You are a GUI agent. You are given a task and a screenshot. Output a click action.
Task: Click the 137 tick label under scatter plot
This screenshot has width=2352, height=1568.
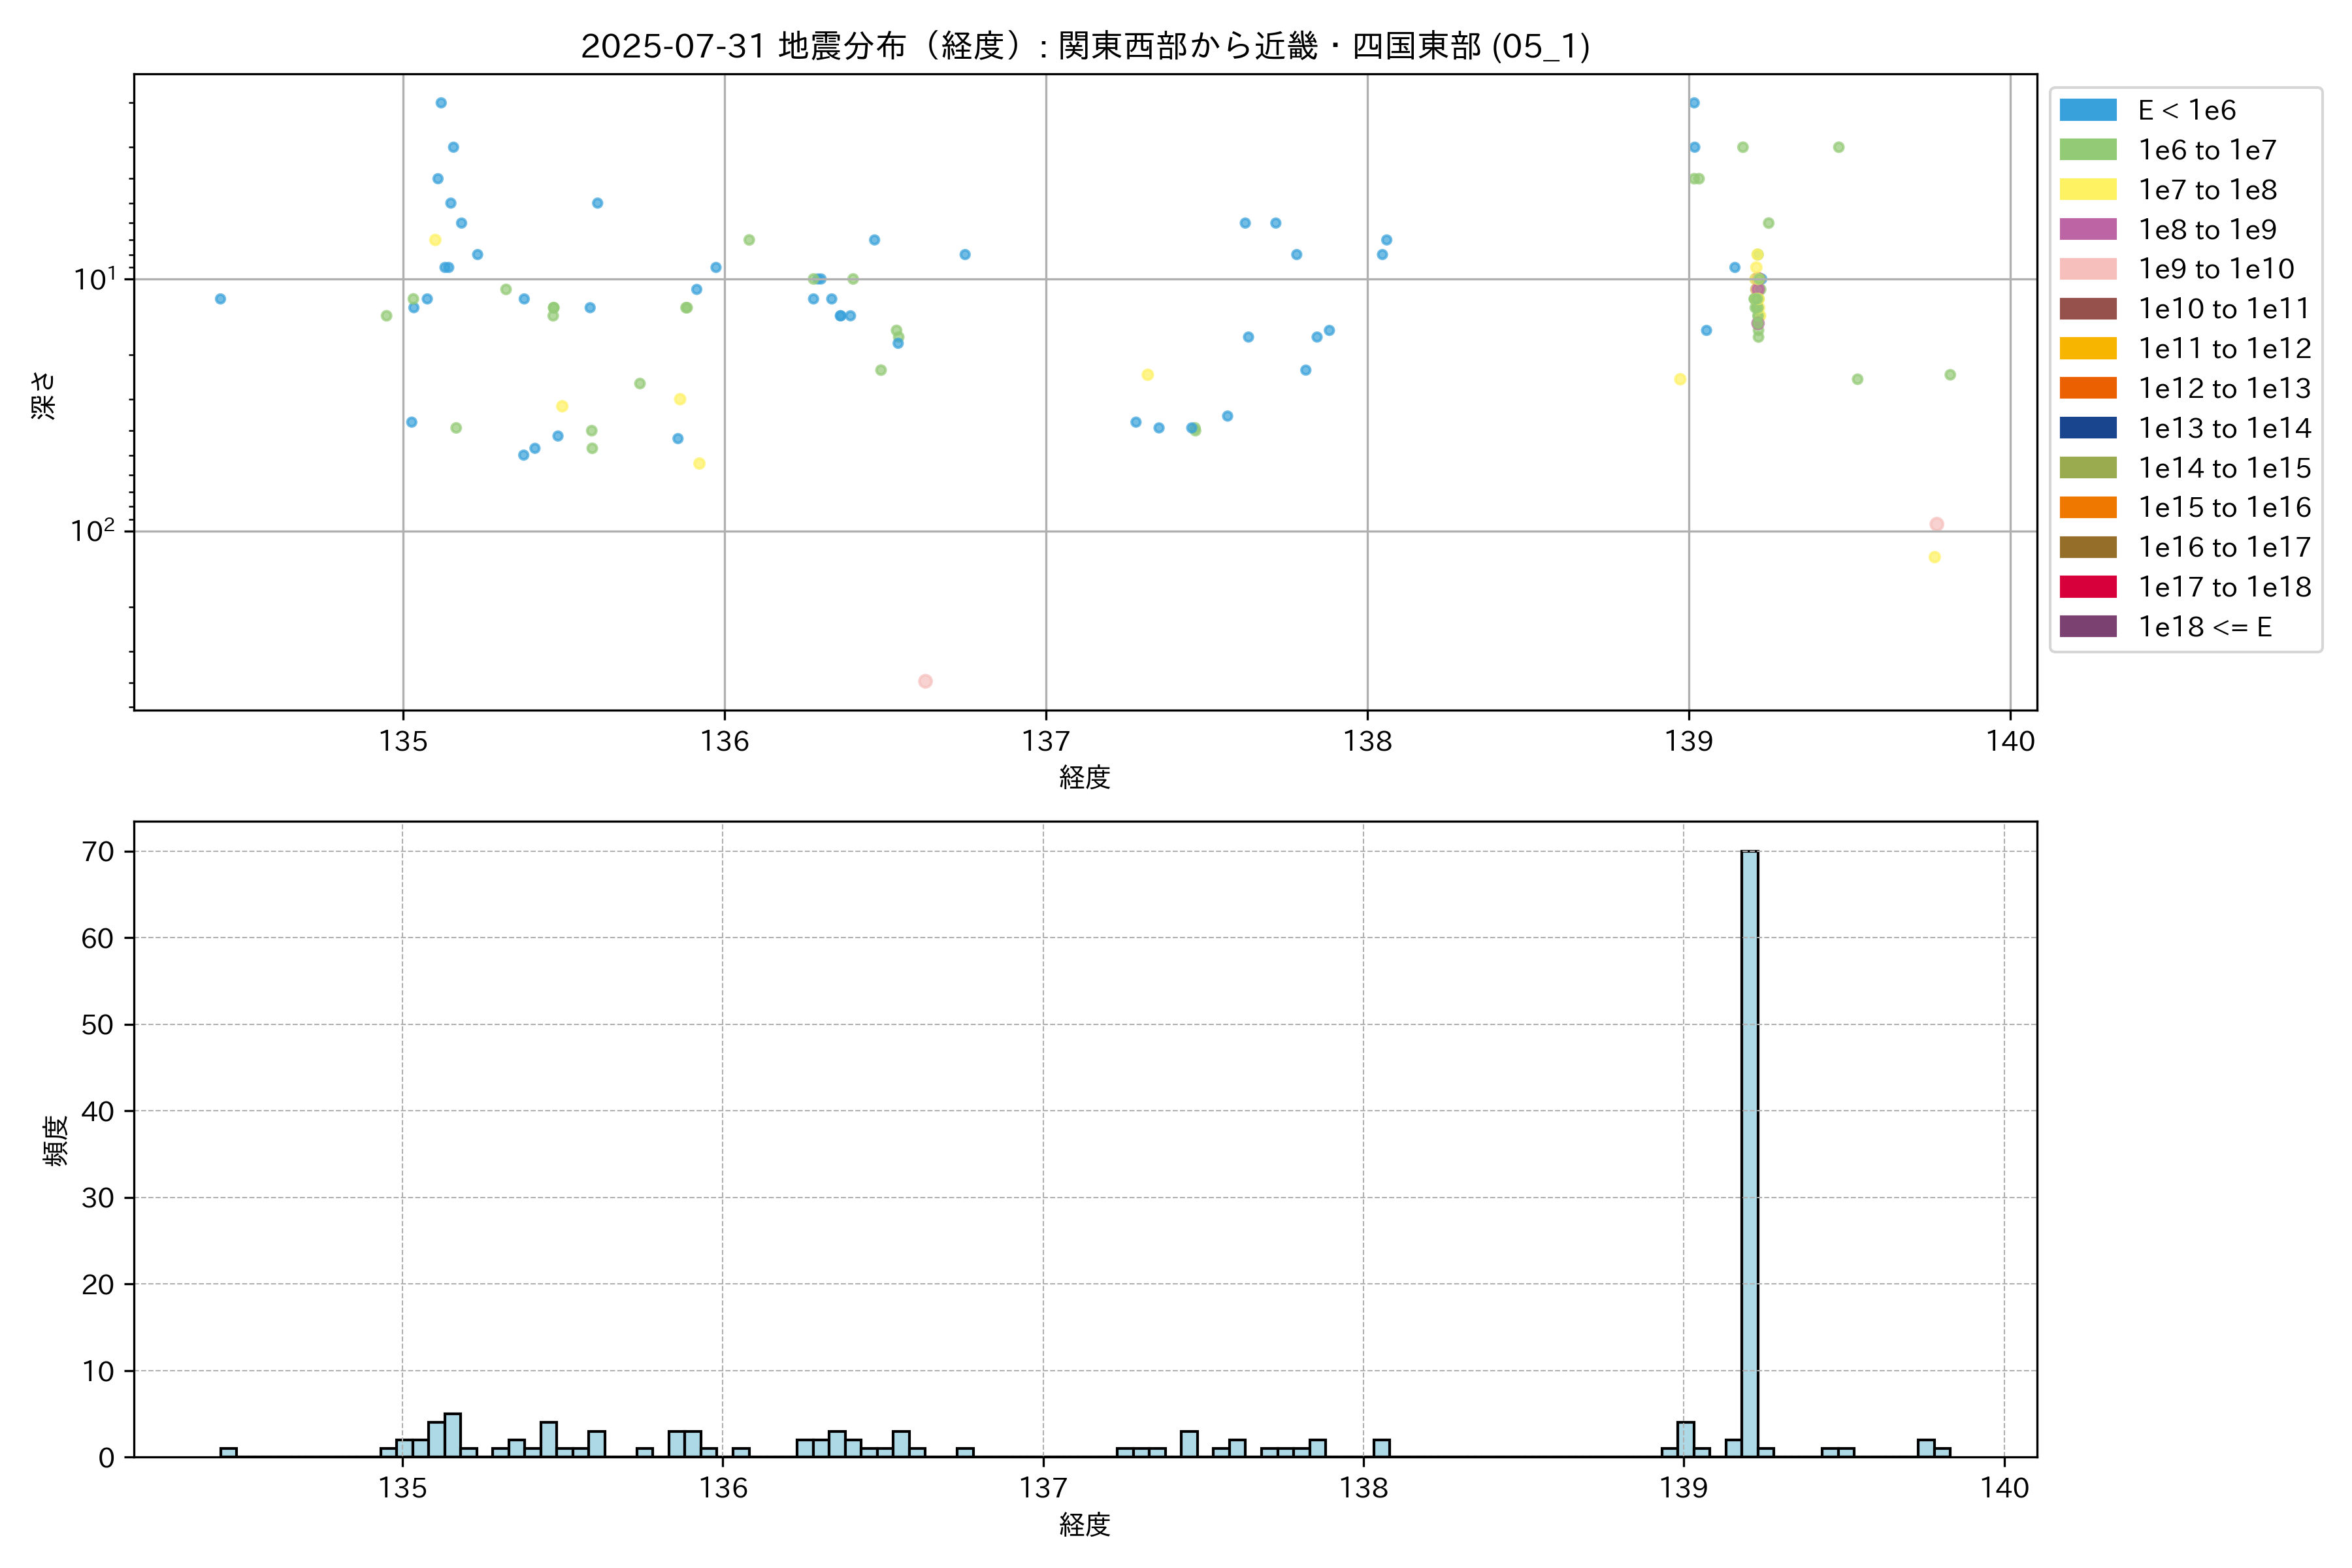click(1045, 741)
